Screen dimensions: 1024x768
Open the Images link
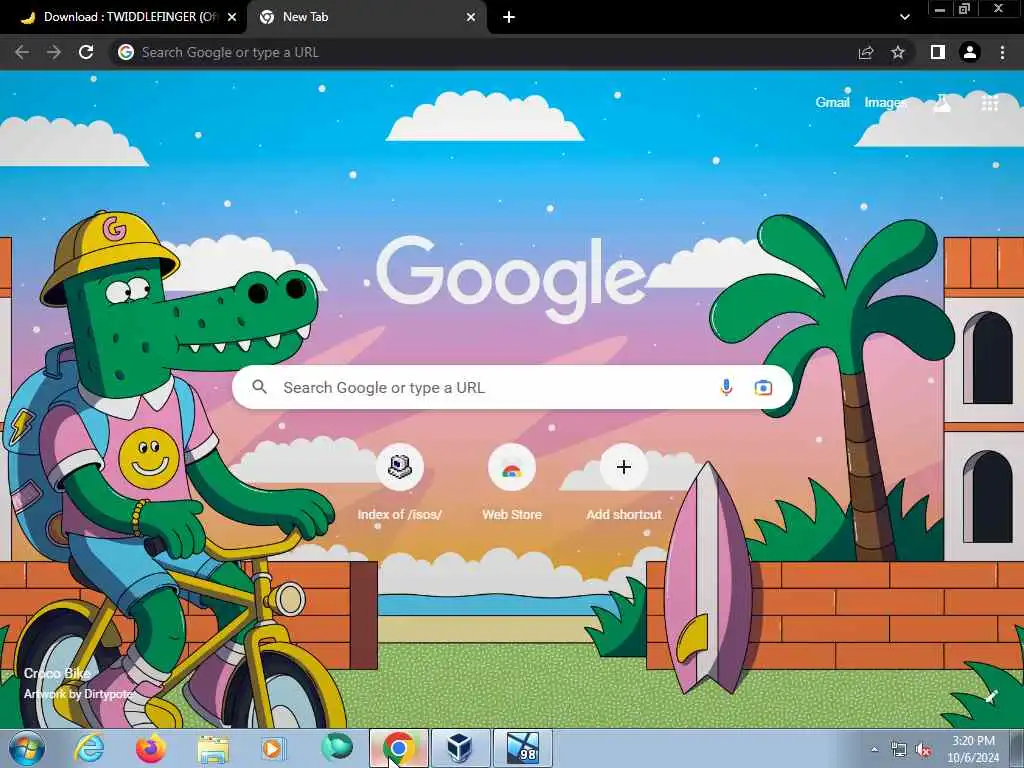(x=885, y=103)
